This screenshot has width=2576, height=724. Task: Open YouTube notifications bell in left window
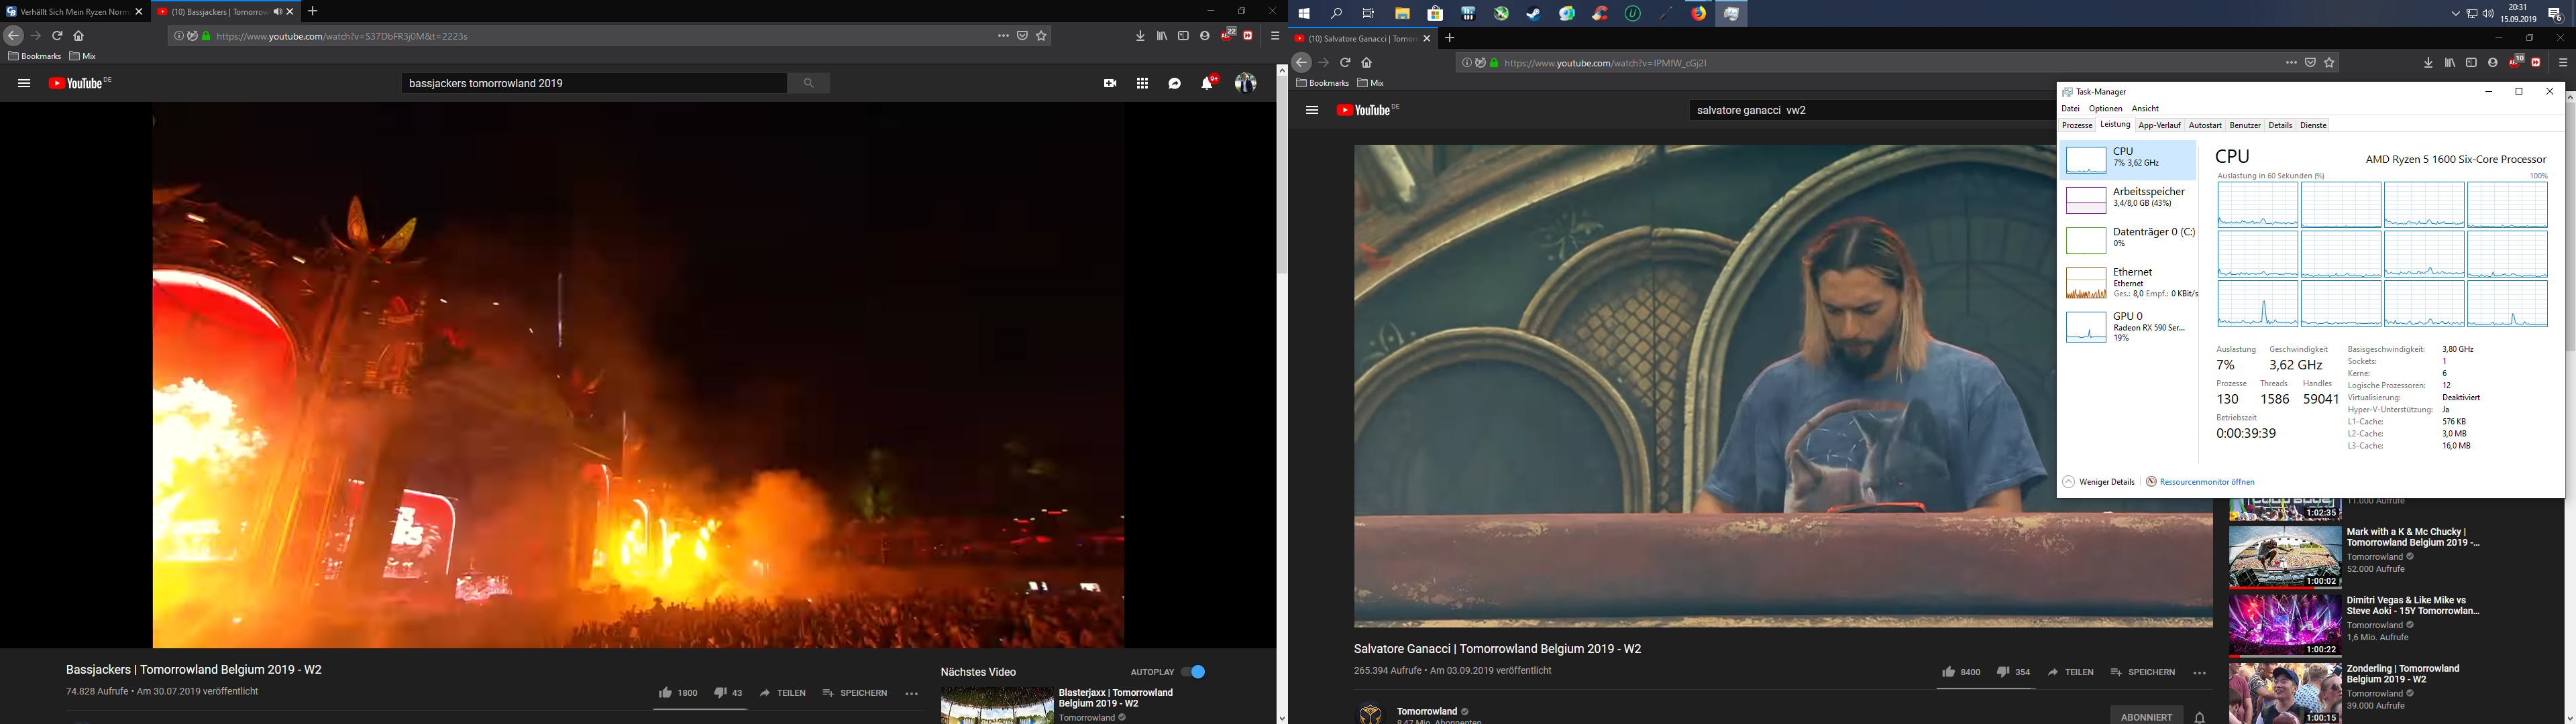1207,84
